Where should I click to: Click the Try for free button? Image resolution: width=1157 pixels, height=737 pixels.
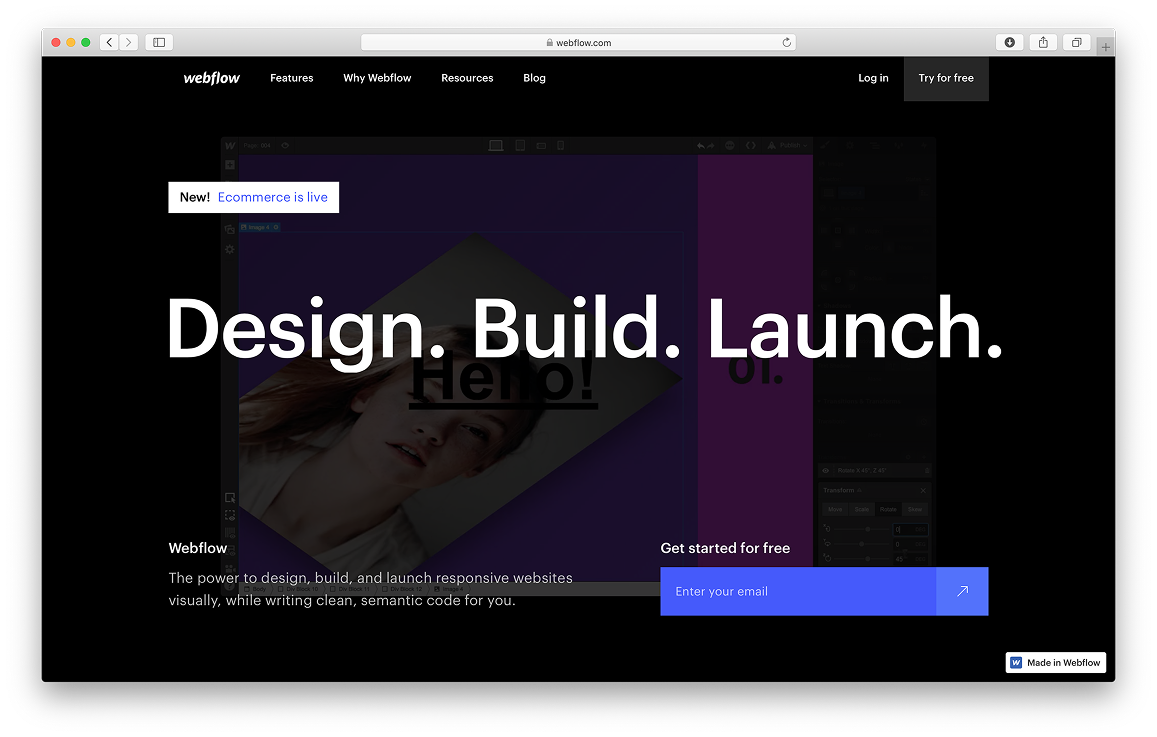coord(946,78)
